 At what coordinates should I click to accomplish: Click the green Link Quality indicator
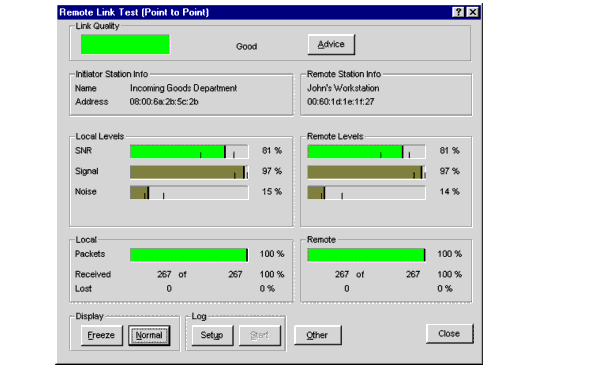pyautogui.click(x=125, y=44)
